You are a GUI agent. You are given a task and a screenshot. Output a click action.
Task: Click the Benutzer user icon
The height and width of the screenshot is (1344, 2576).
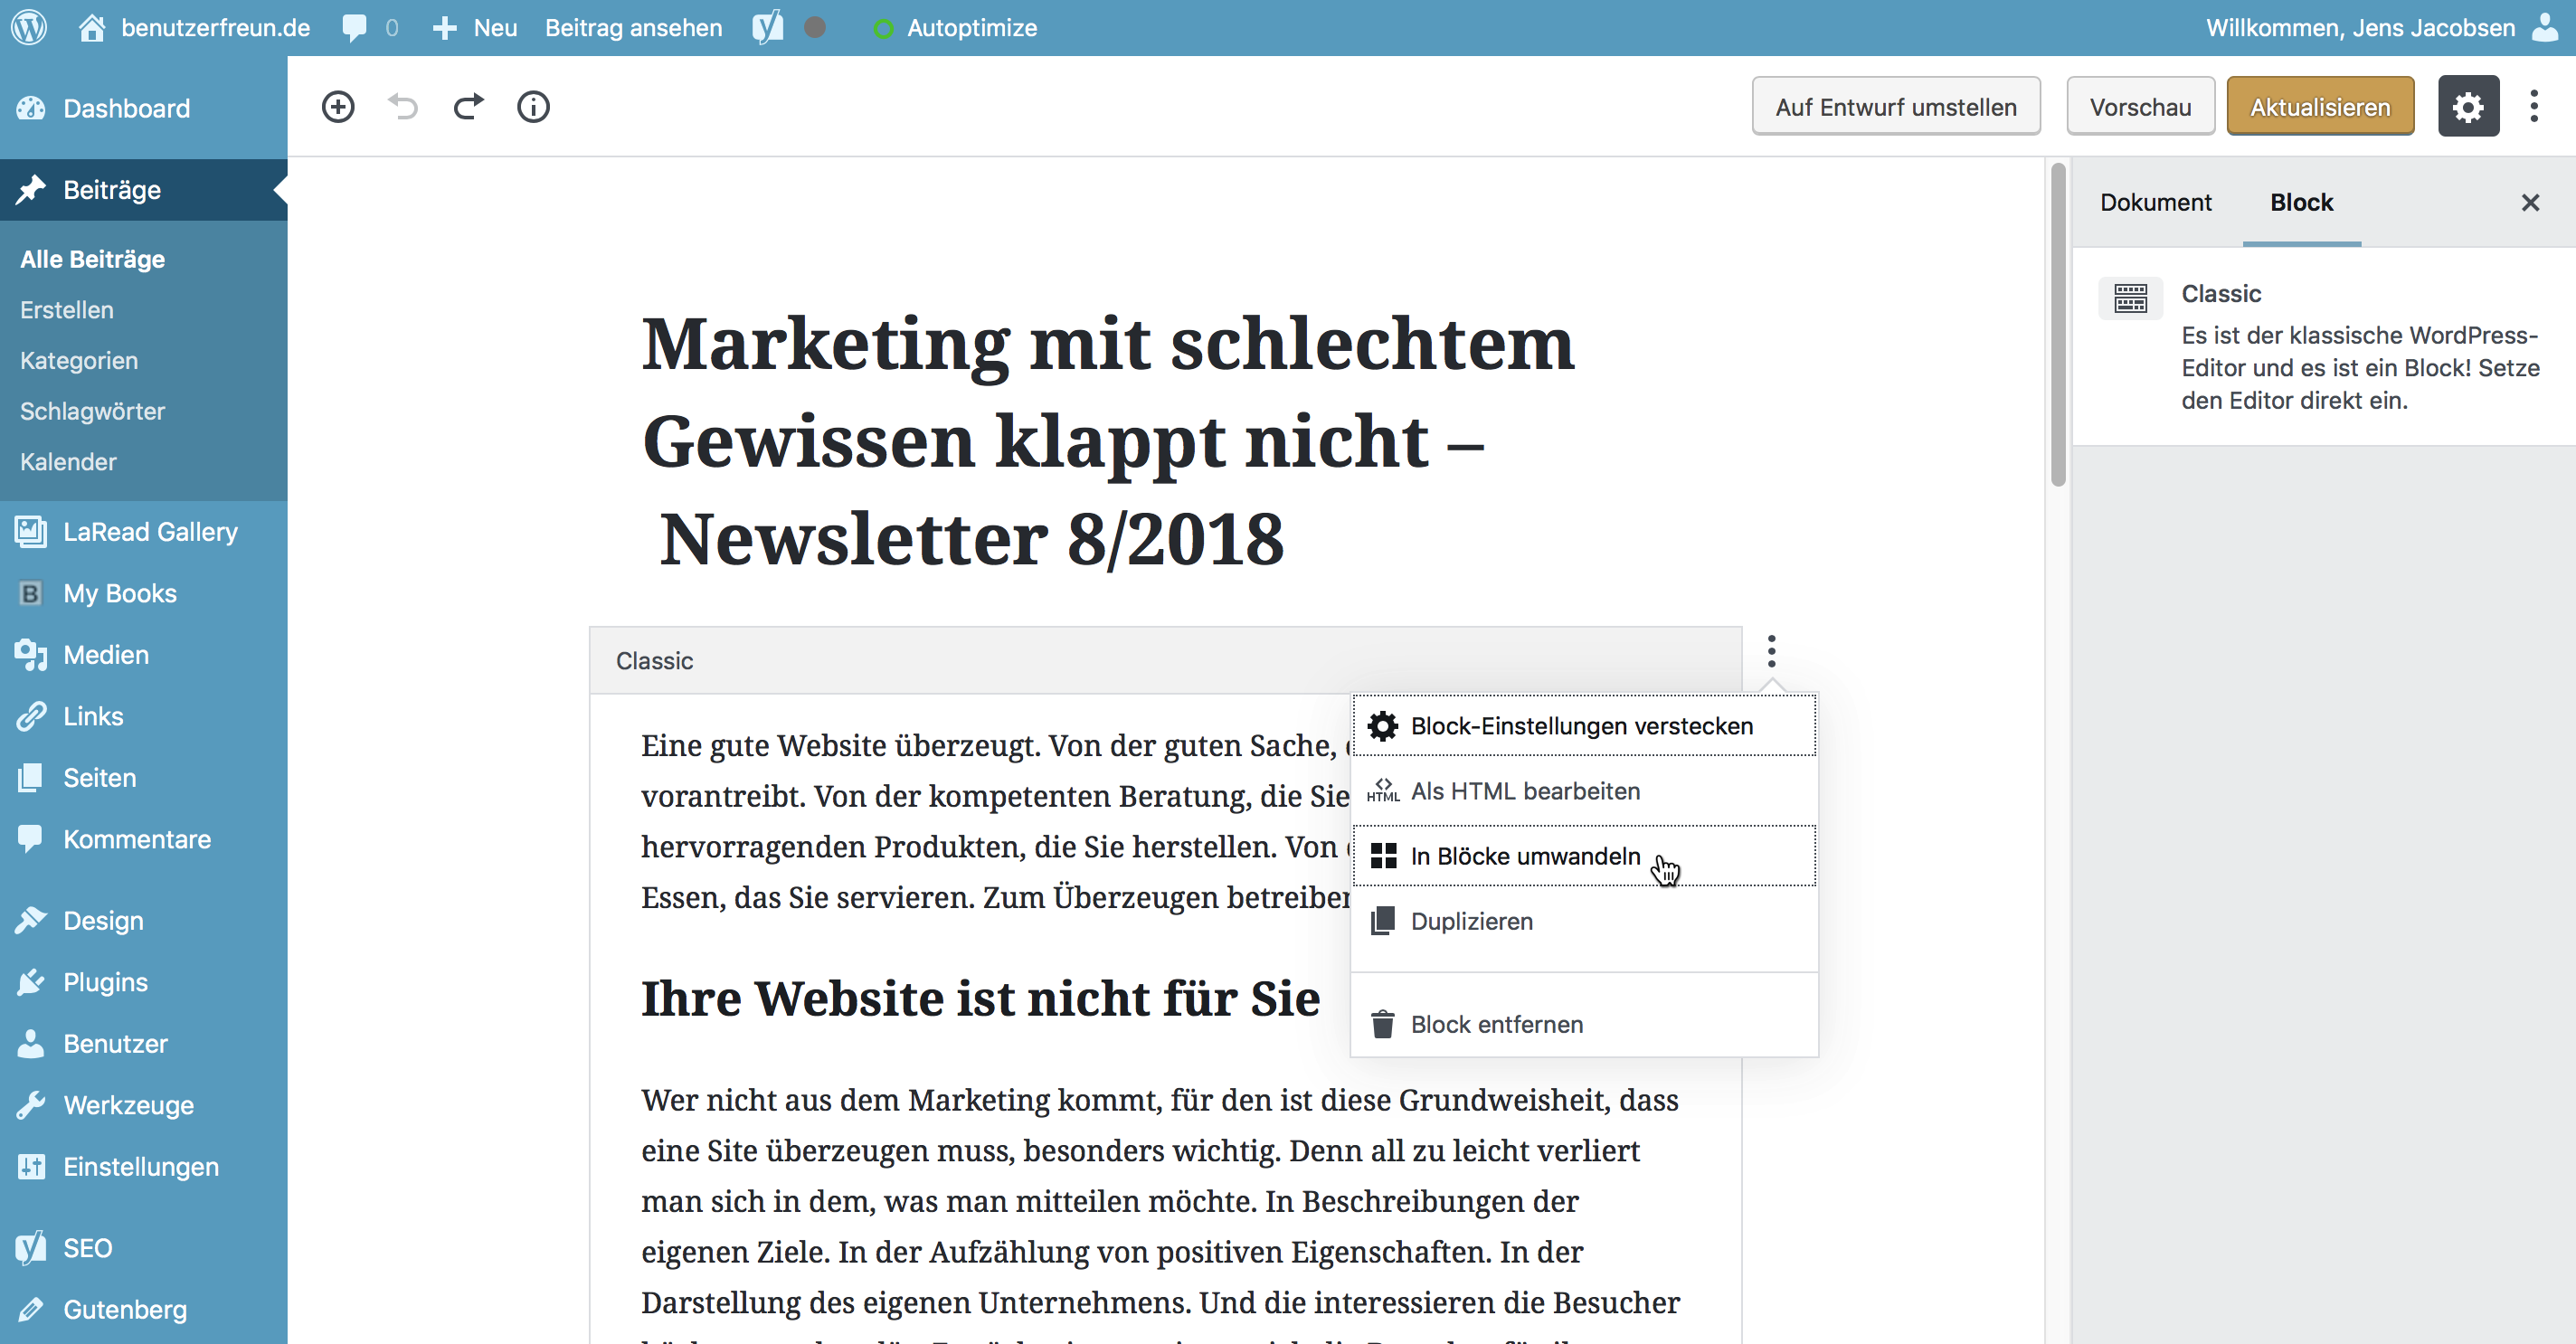31,1043
